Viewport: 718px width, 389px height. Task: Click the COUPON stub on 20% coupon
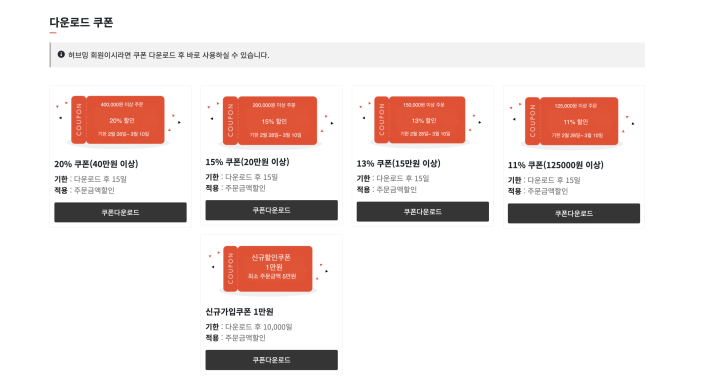(x=79, y=120)
